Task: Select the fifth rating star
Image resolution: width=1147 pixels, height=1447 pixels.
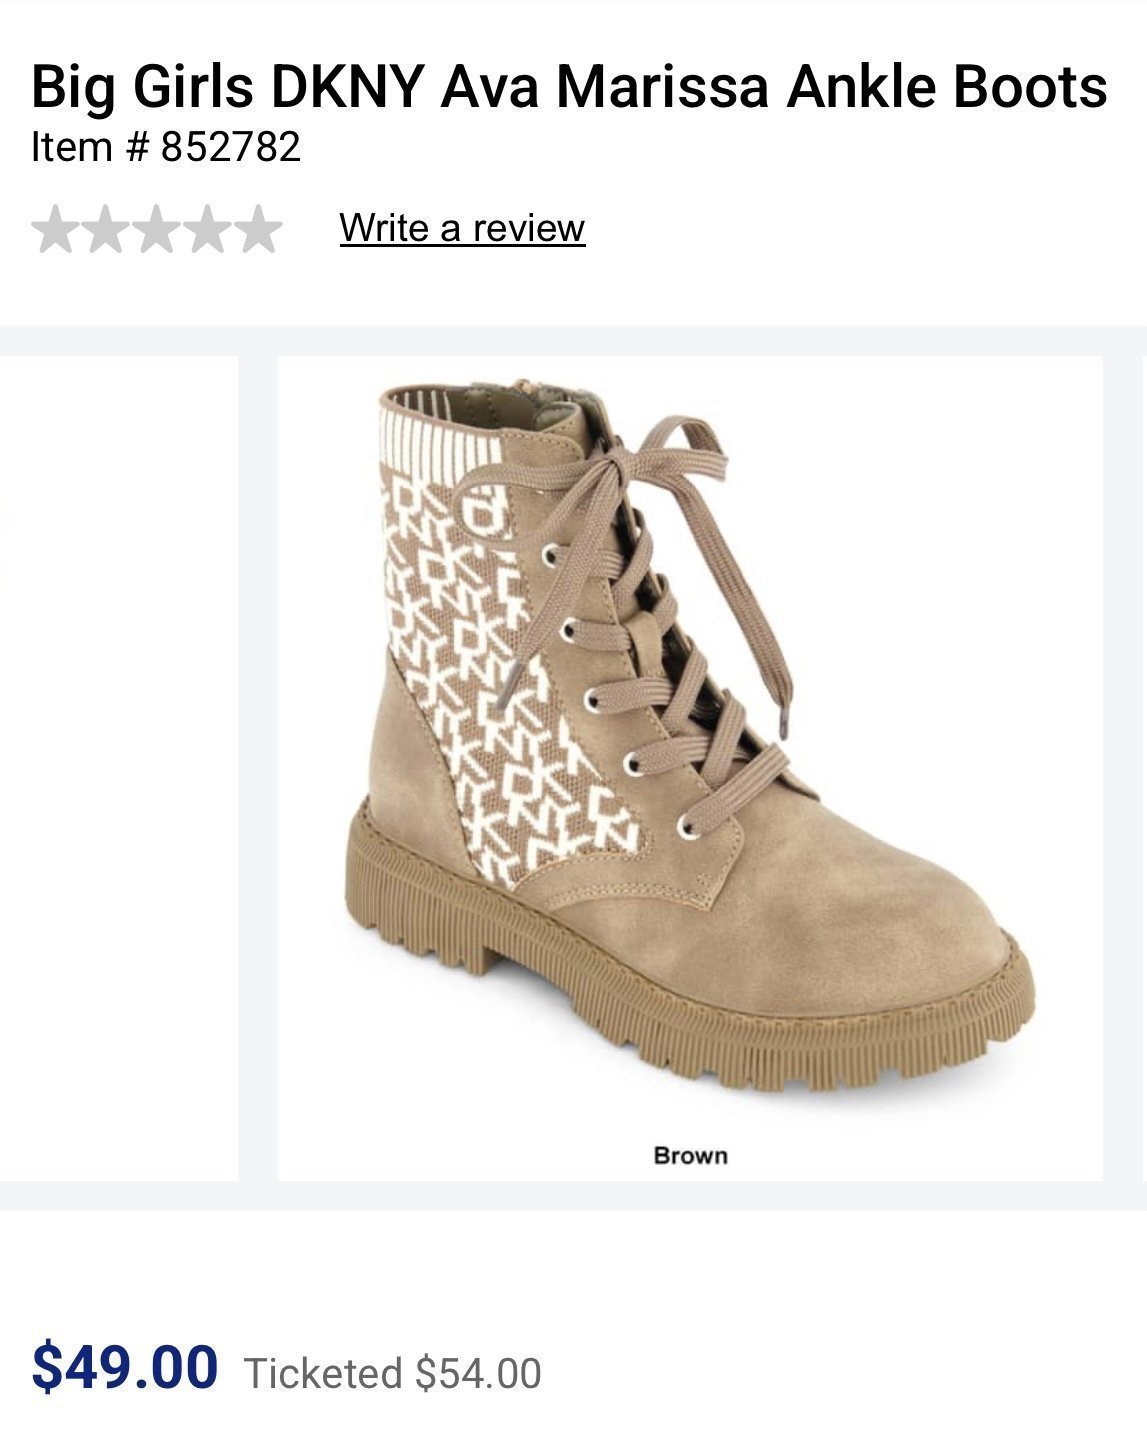Action: 258,229
